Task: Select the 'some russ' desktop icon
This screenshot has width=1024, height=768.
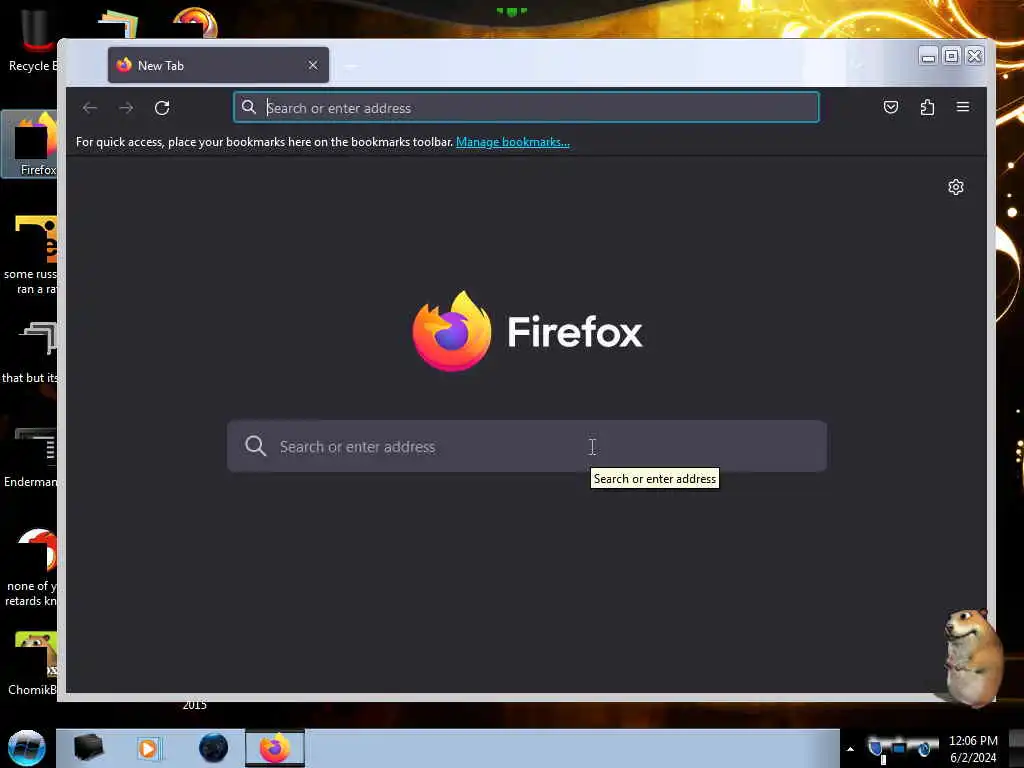Action: point(29,255)
